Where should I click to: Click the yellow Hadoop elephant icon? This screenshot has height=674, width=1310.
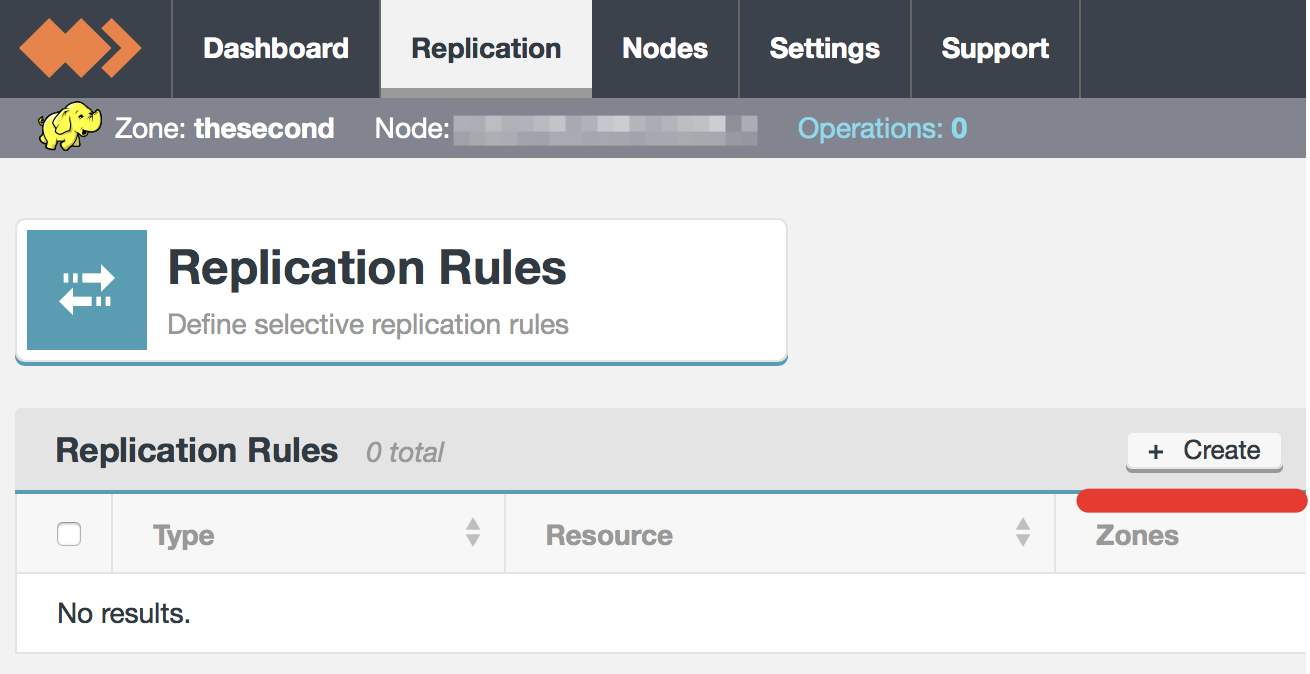click(69, 129)
